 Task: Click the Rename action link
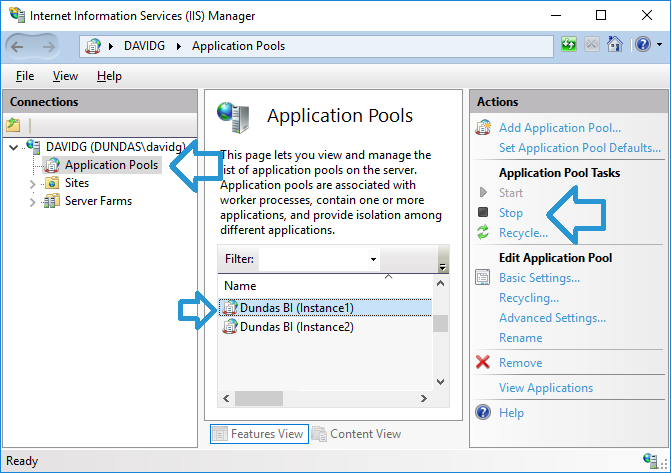pos(520,338)
